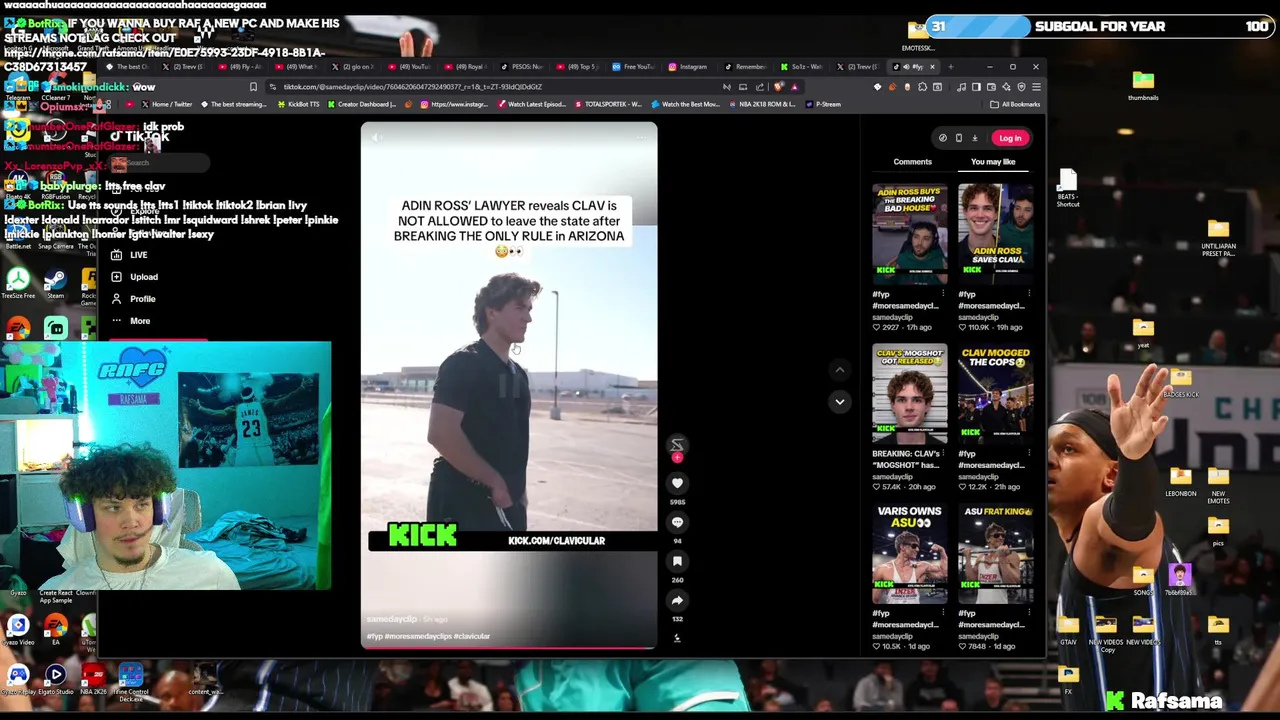The height and width of the screenshot is (720, 1280).
Task: Open a new browser tab with plus button
Action: point(950,67)
